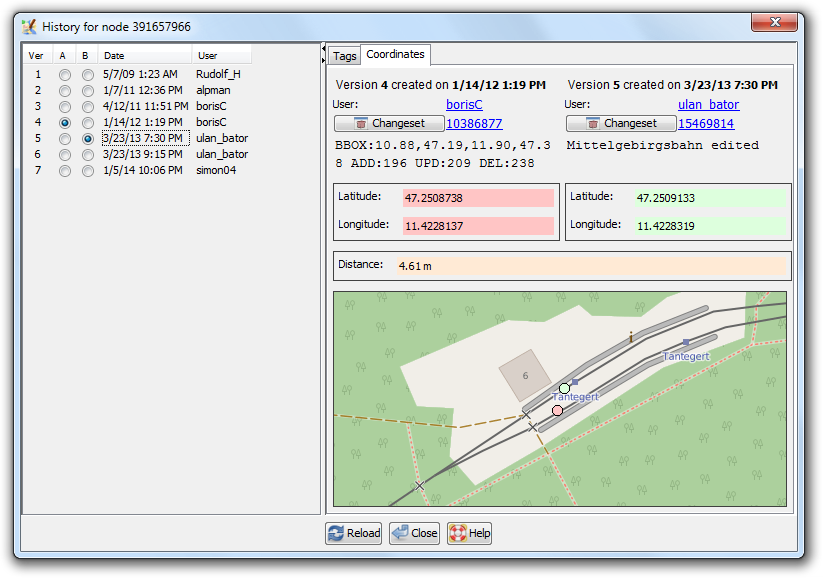Open the Coordinates tab

pyautogui.click(x=395, y=54)
